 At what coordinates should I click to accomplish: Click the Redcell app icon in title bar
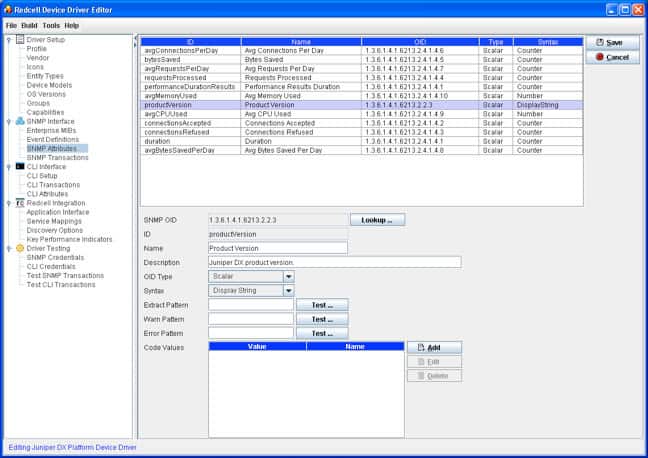(8, 10)
